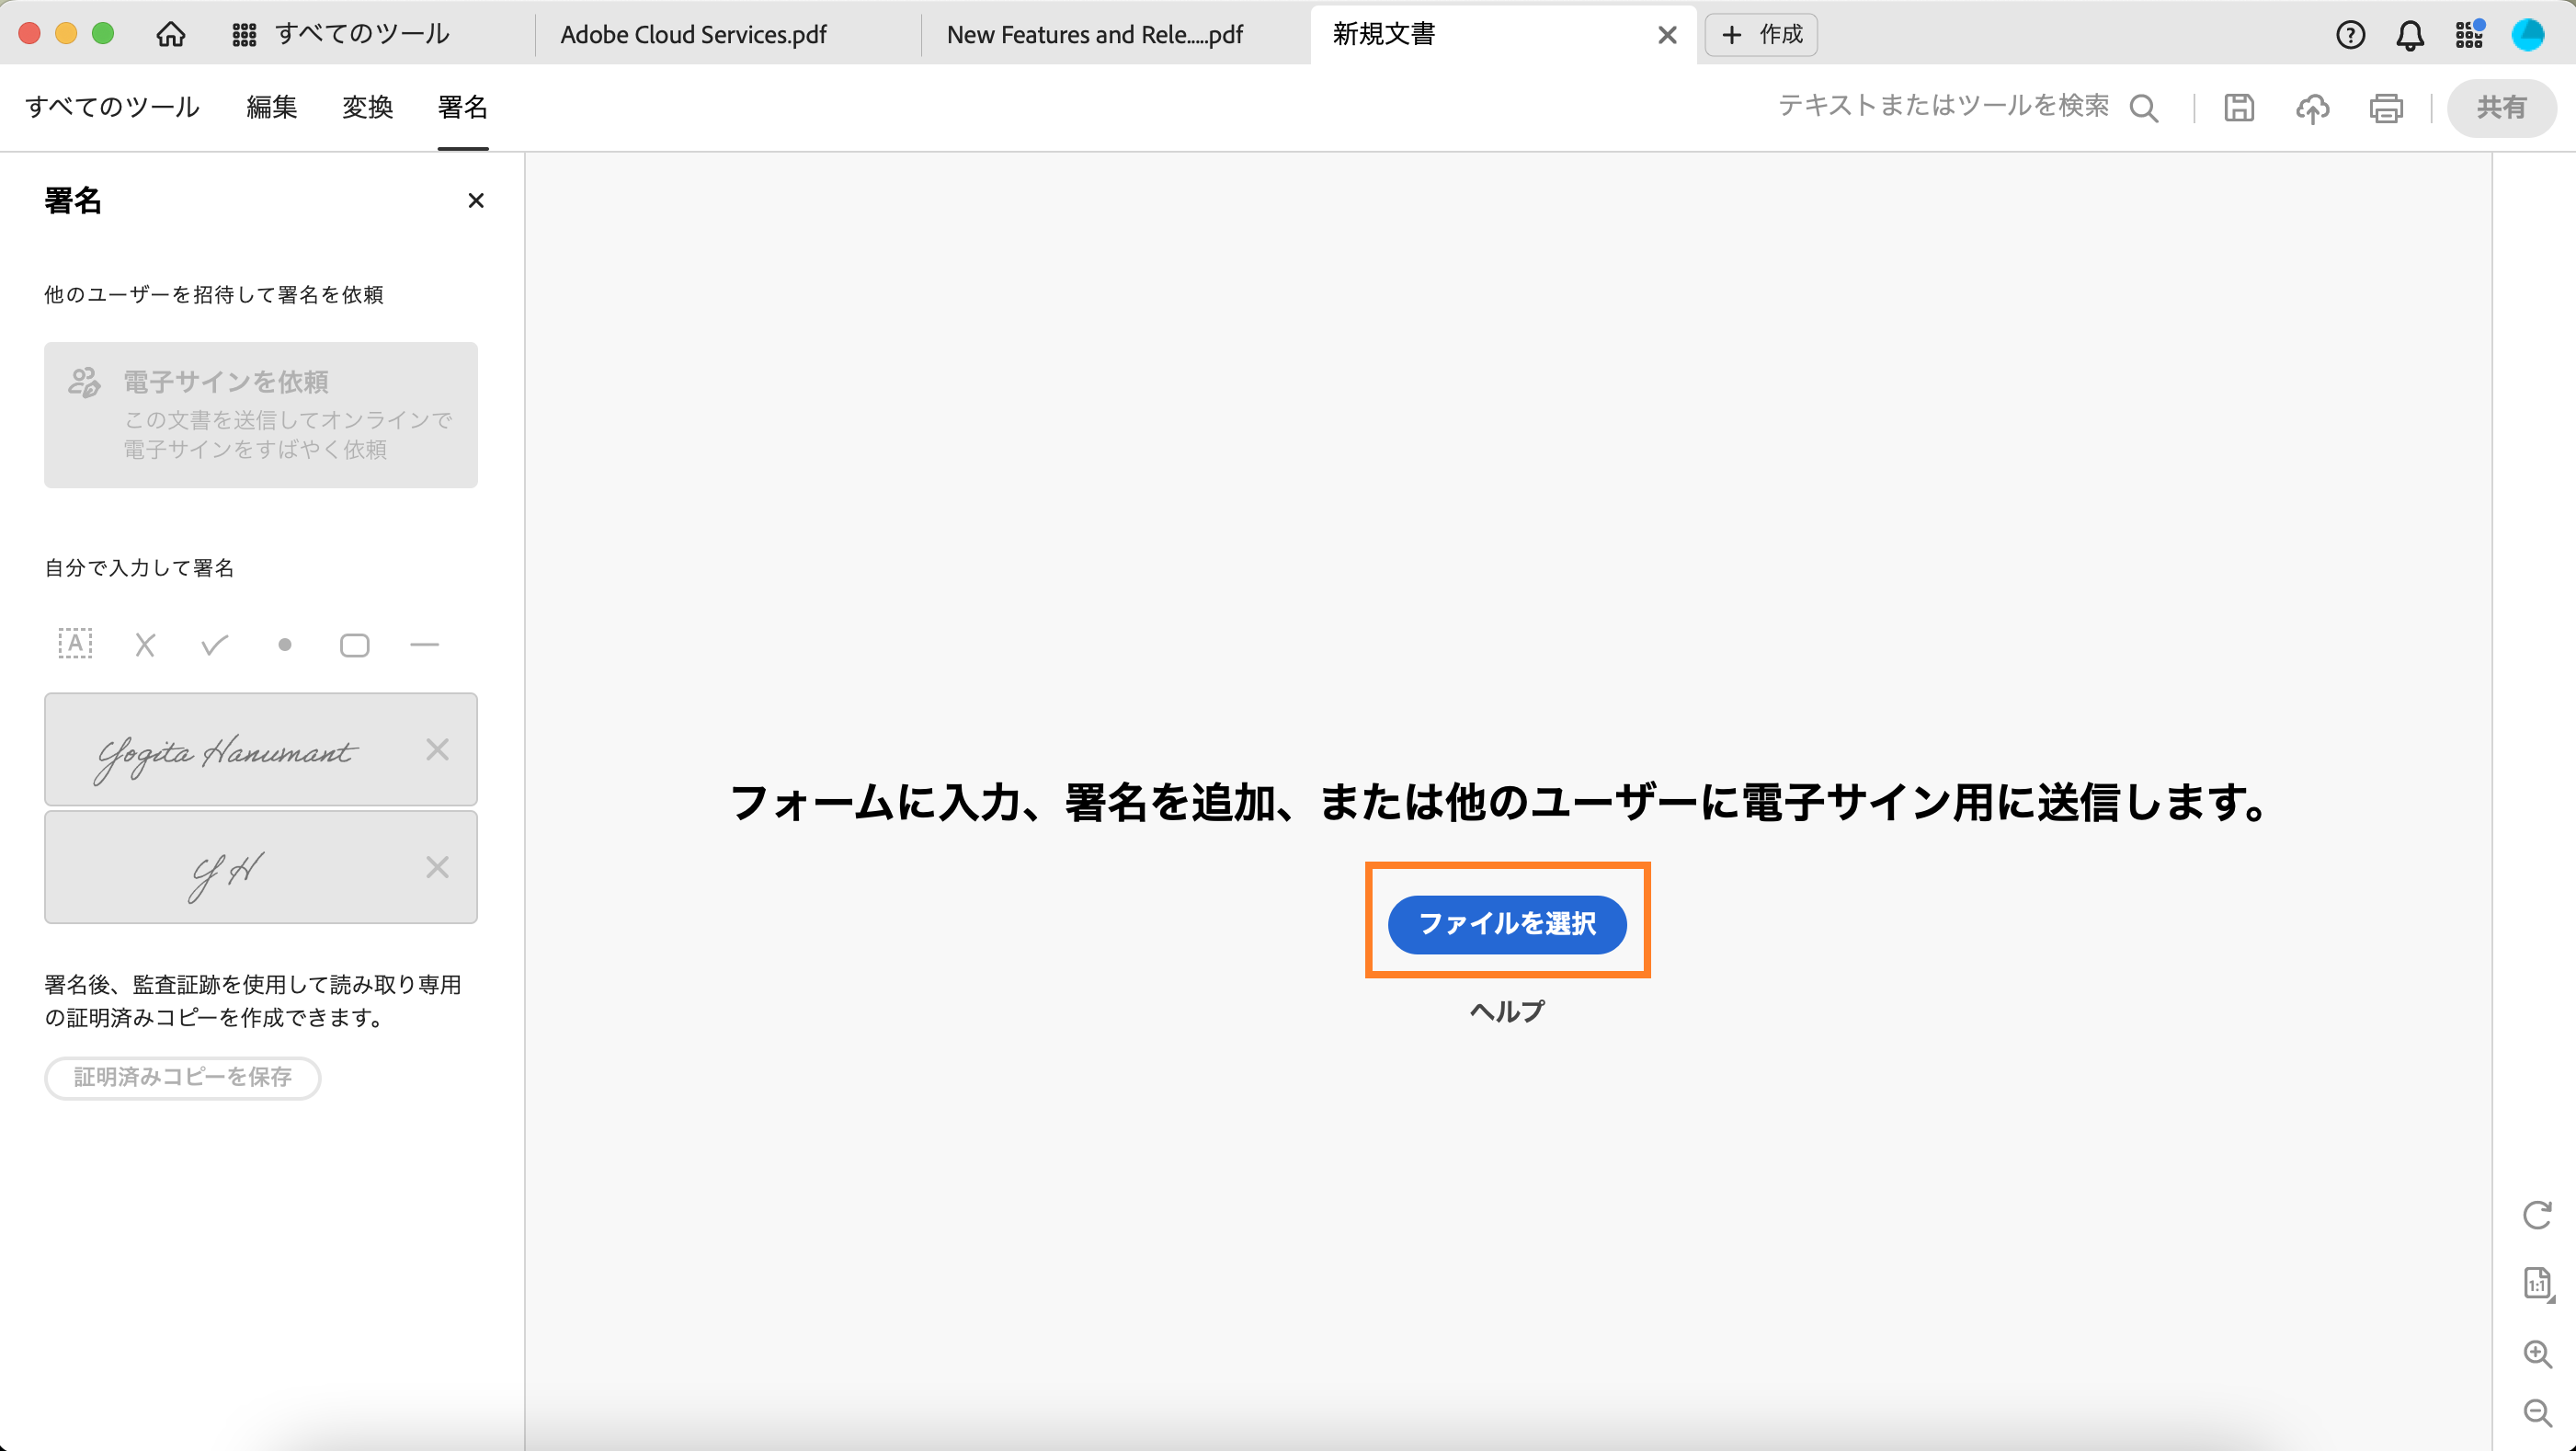Click the ヘルプ link
Viewport: 2576px width, 1451px height.
tap(1507, 1012)
